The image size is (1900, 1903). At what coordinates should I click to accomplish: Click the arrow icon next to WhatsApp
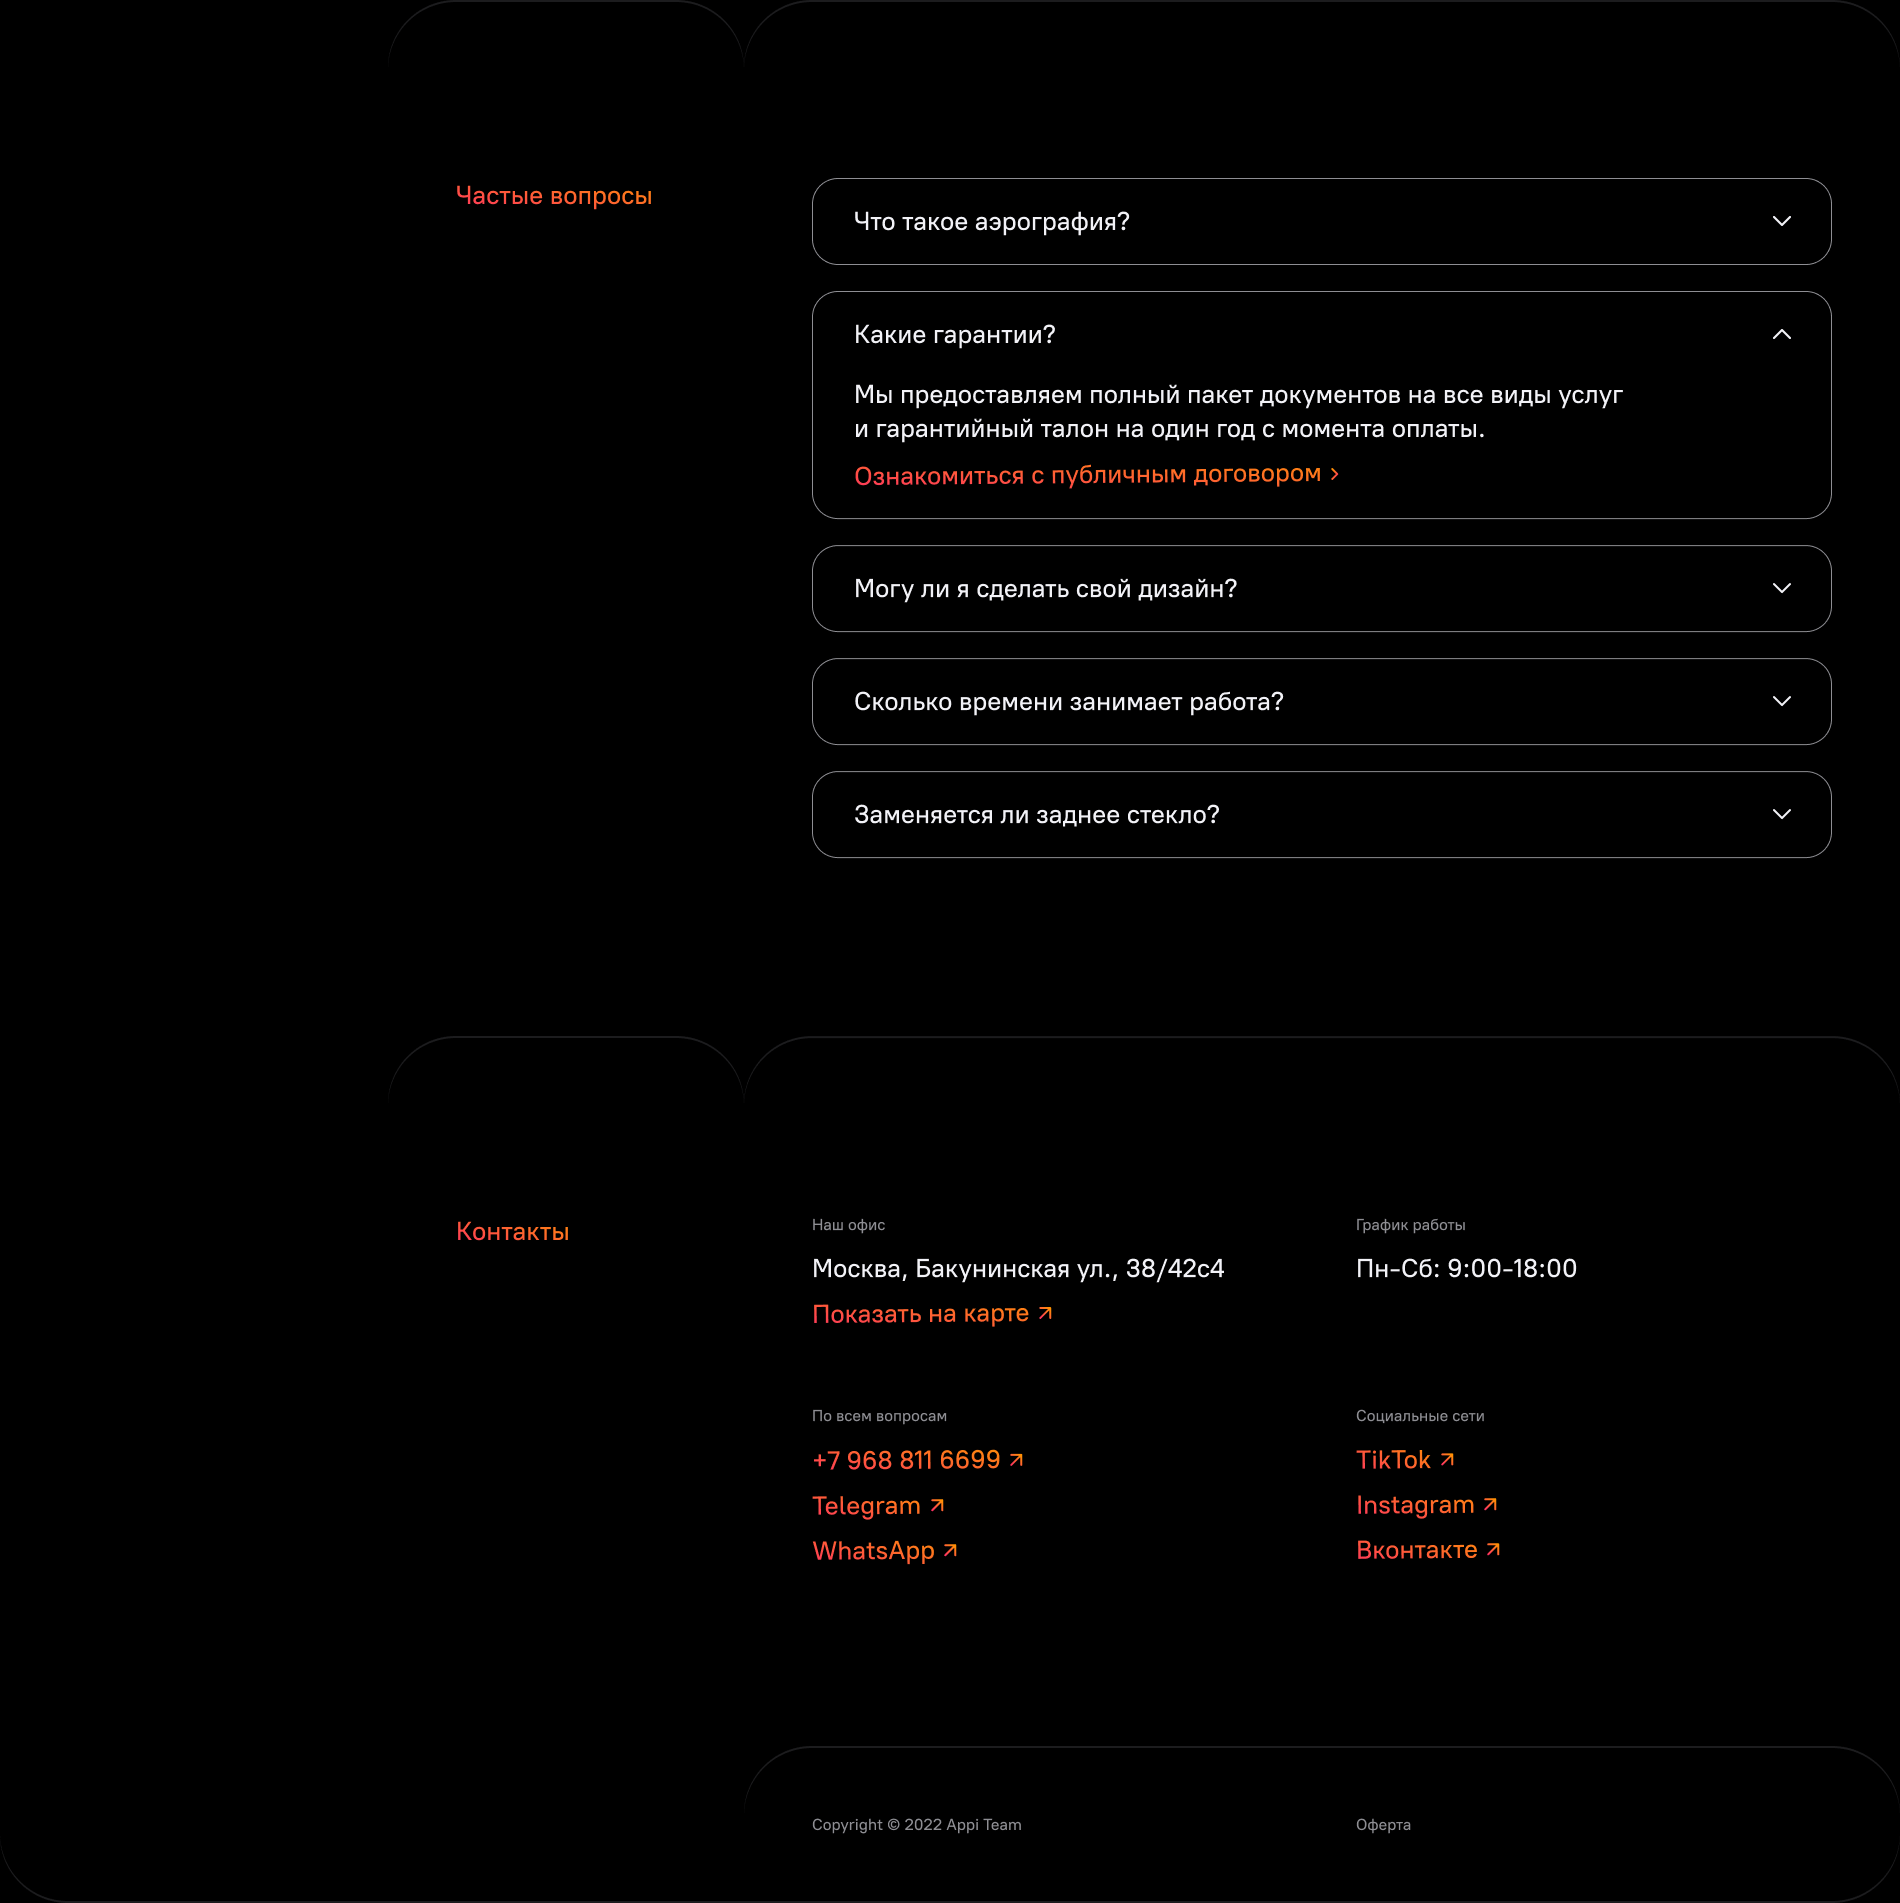click(951, 1550)
